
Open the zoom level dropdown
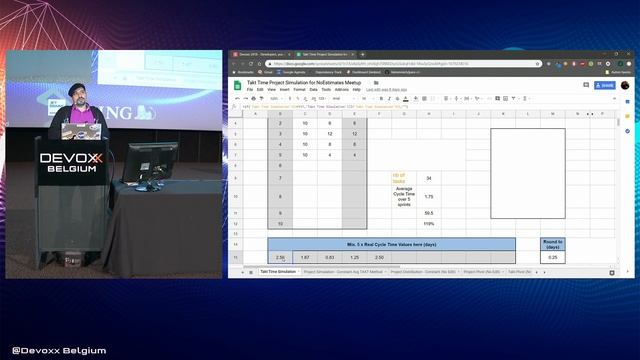tap(276, 98)
